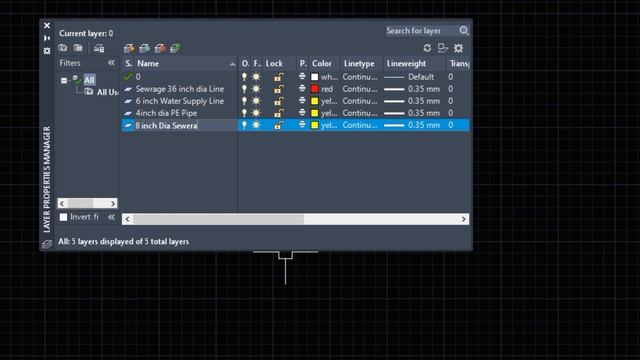The width and height of the screenshot is (640, 360).
Task: Toggle the layer filter tree pane icon
Action: [442, 48]
